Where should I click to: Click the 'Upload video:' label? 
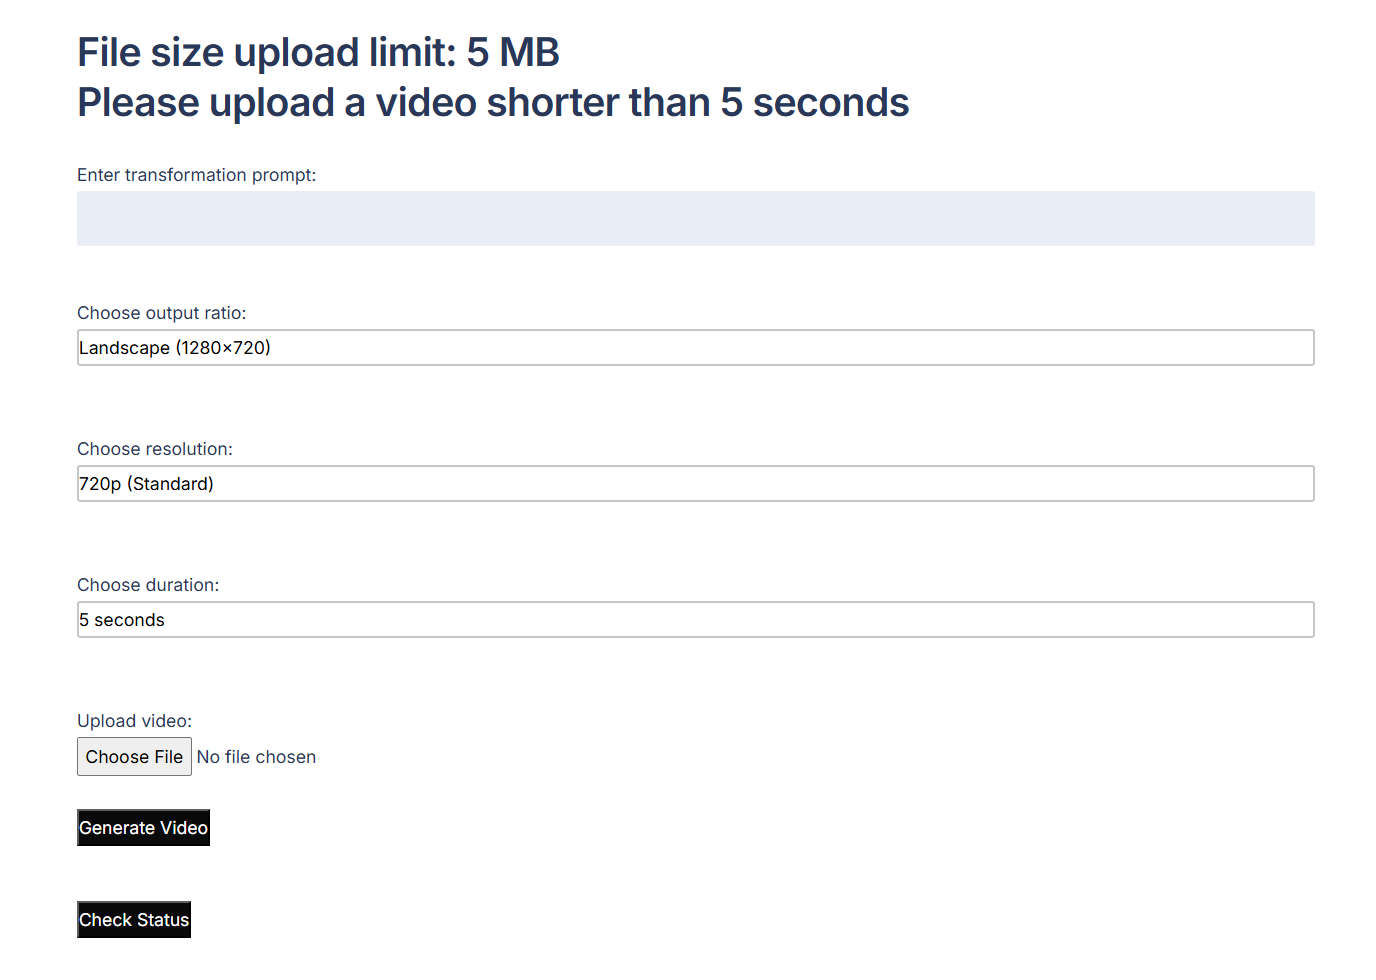tap(134, 721)
